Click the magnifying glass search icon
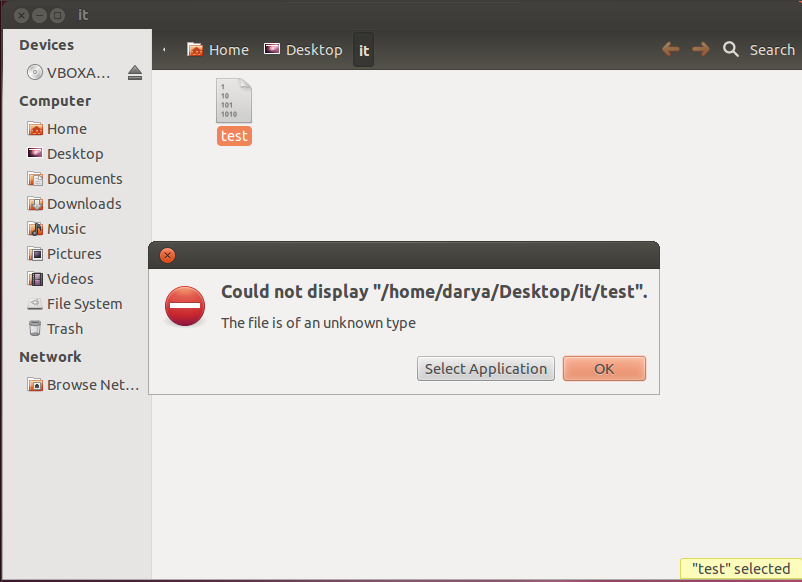802x582 pixels. (730, 49)
